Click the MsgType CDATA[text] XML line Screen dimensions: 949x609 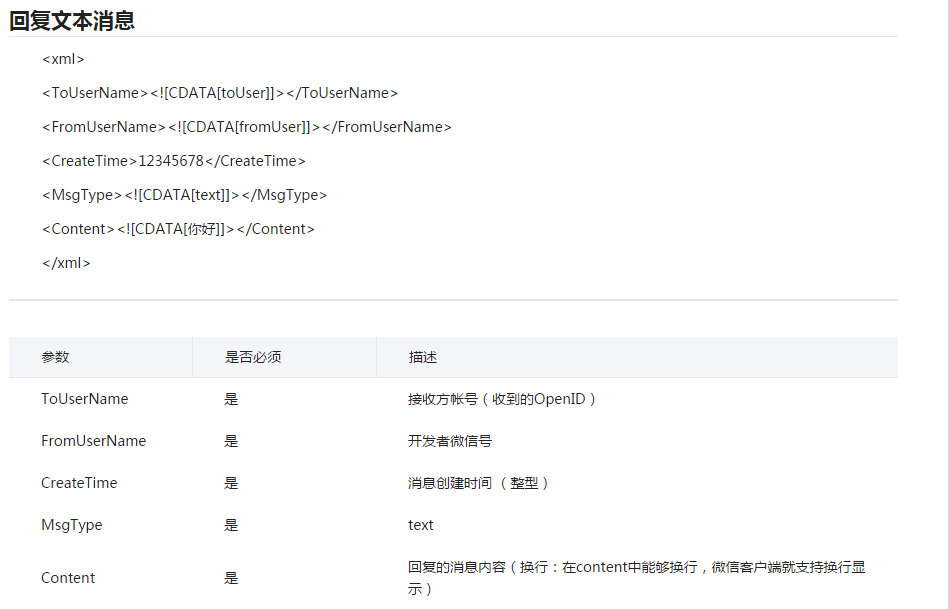click(185, 195)
